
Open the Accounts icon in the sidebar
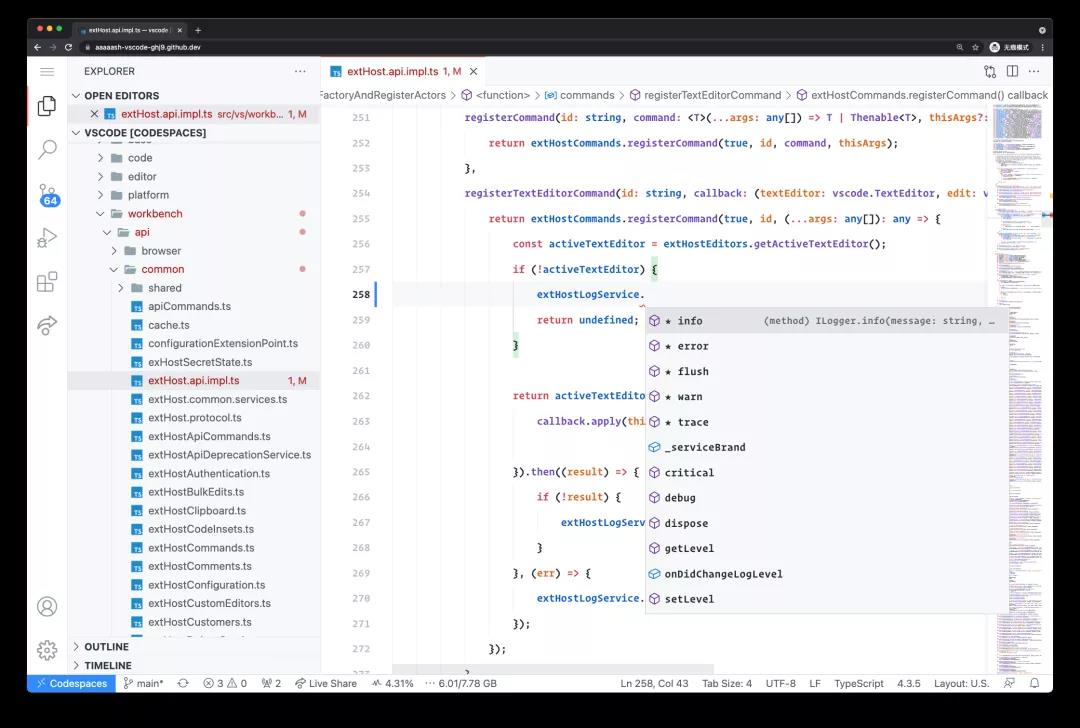coord(46,606)
